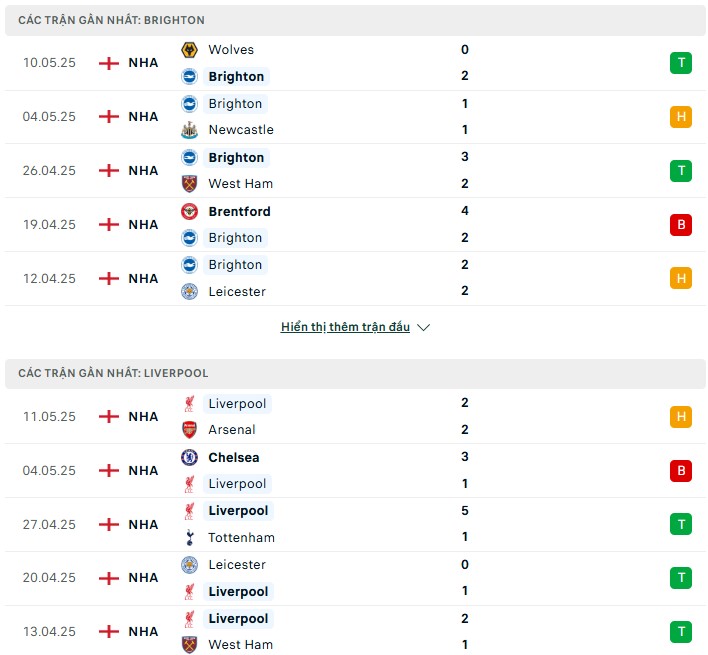
Task: Click the green T badge for Wolves–Brighton
Action: (681, 63)
